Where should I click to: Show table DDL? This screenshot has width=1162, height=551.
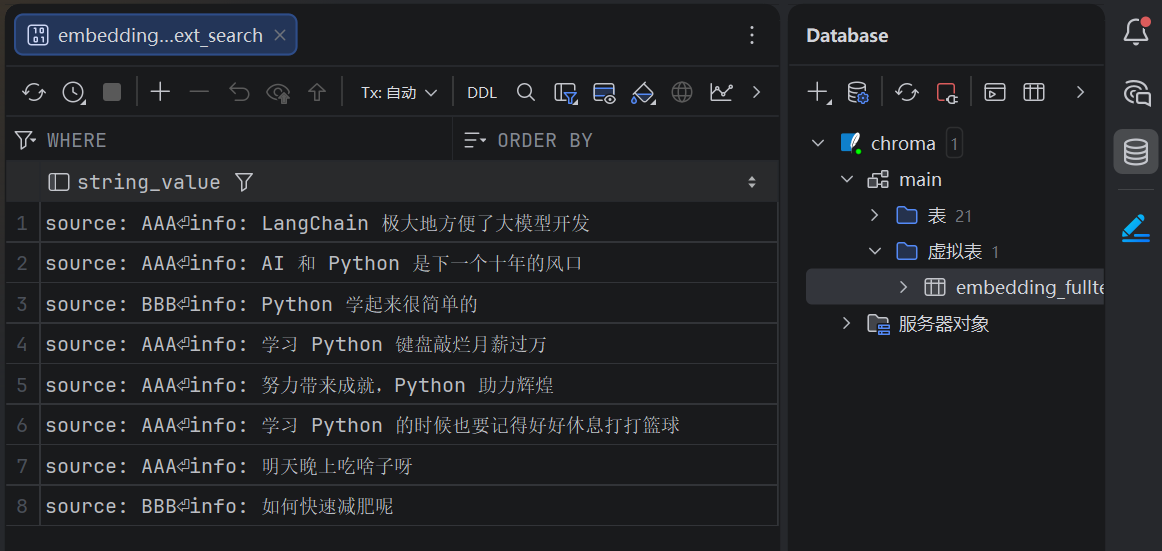482,93
